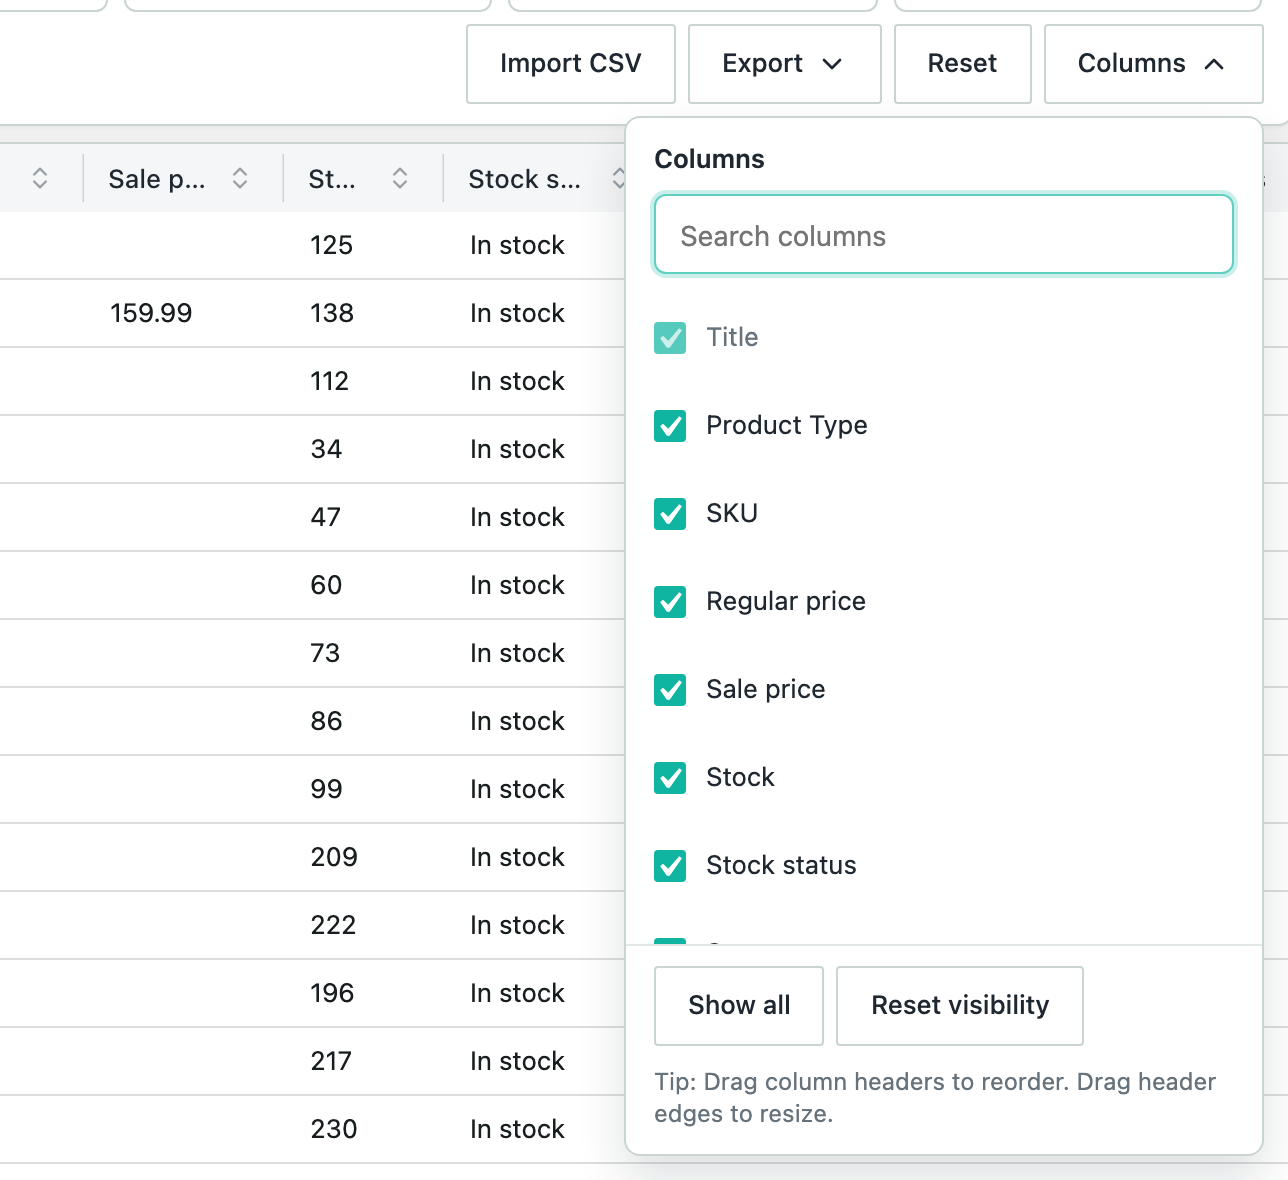Sort by the Stock column arrows

(400, 178)
